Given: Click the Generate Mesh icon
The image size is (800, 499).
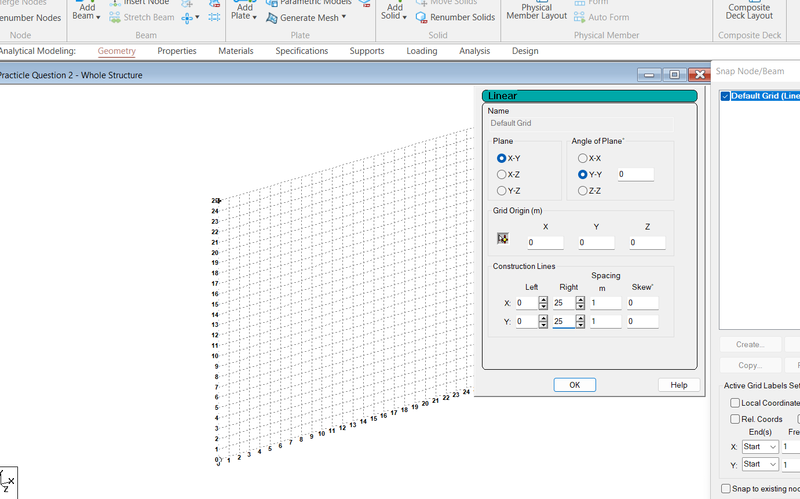Looking at the screenshot, I should click(271, 18).
